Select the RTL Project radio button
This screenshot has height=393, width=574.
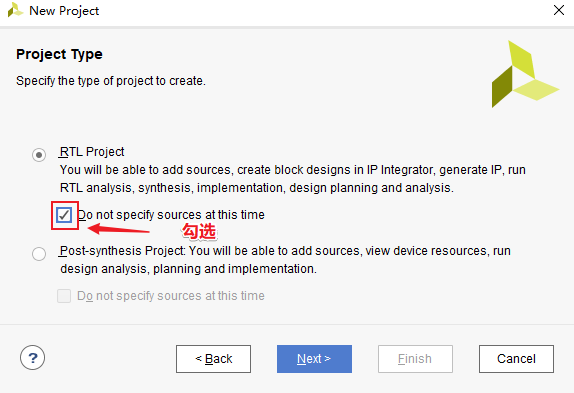pos(39,155)
